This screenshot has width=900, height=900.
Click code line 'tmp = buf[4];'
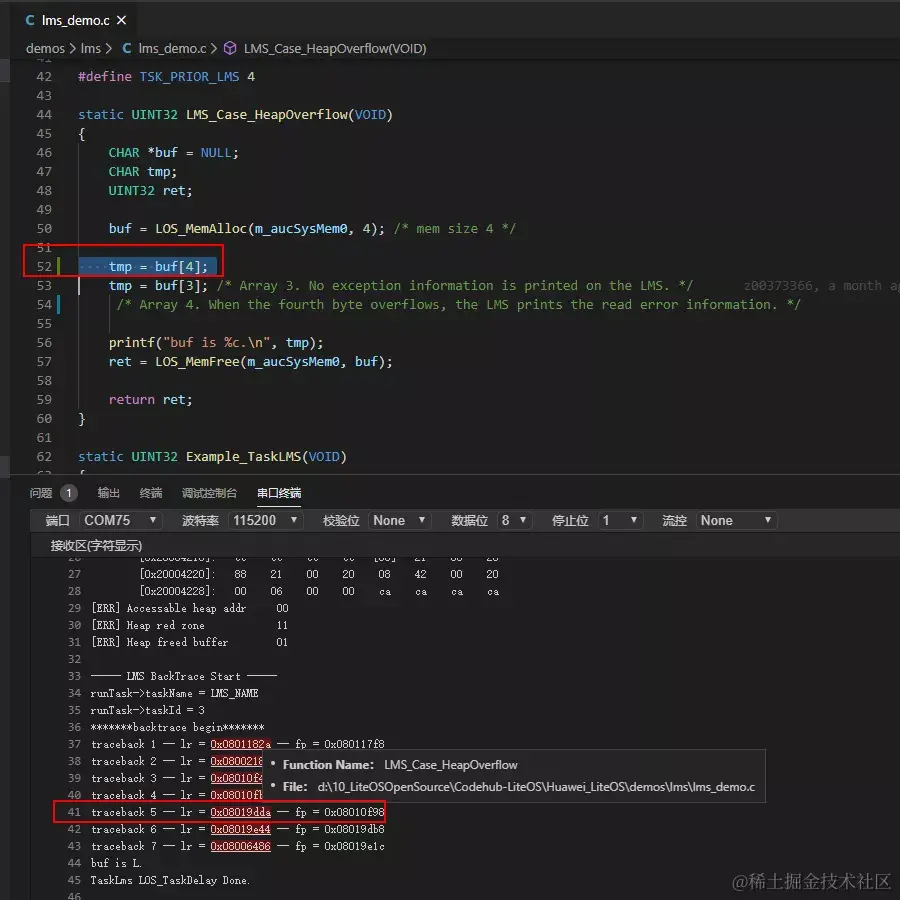pyautogui.click(x=158, y=266)
